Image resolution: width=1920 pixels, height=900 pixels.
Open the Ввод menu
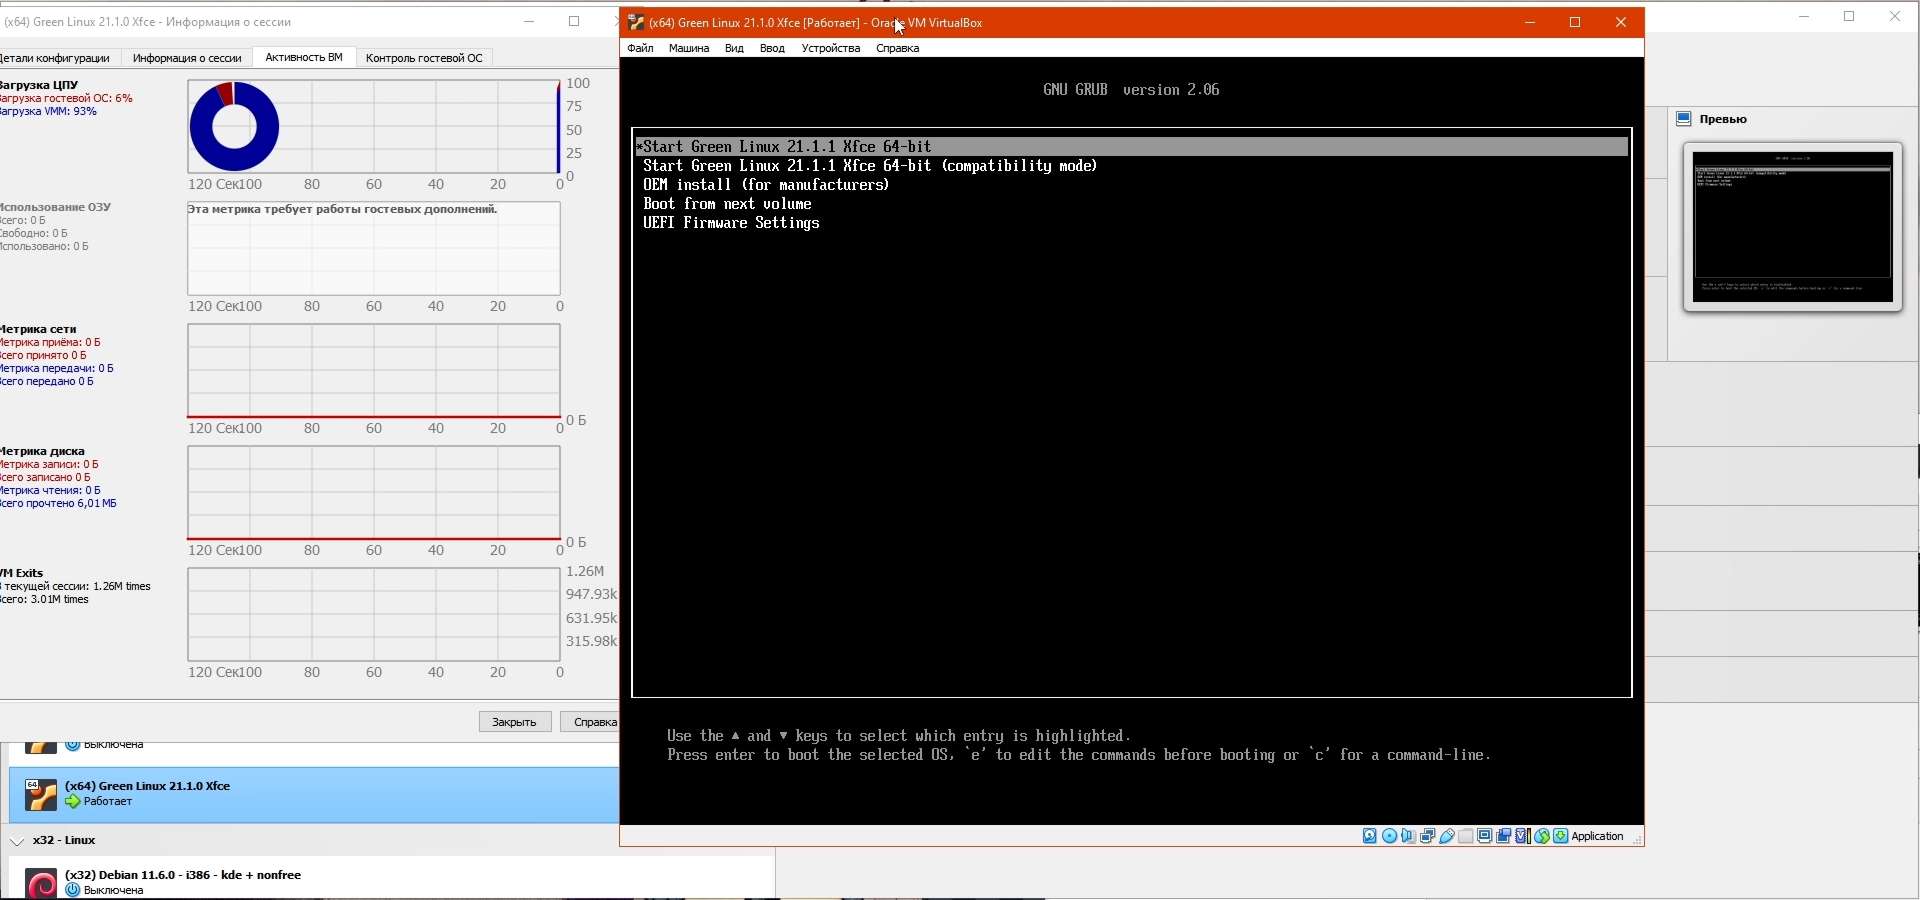tap(772, 48)
